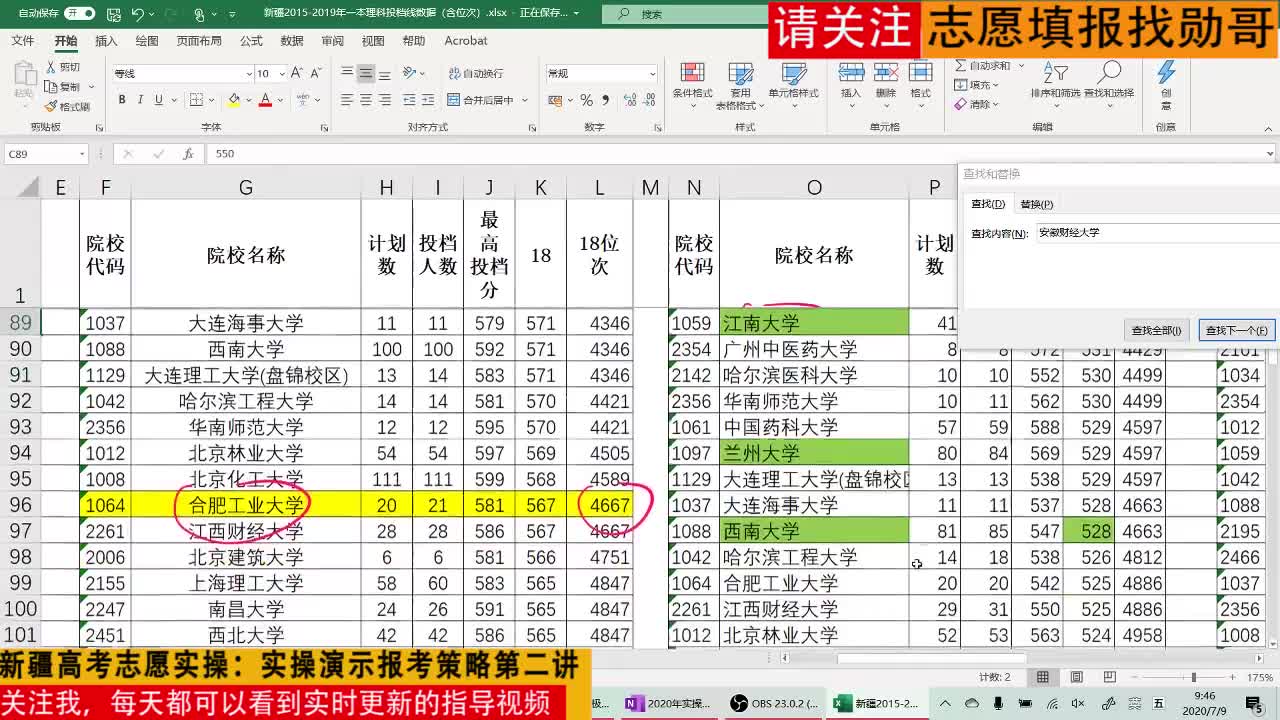Toggle left horizontal alignment
1280x720 pixels.
[x=347, y=100]
